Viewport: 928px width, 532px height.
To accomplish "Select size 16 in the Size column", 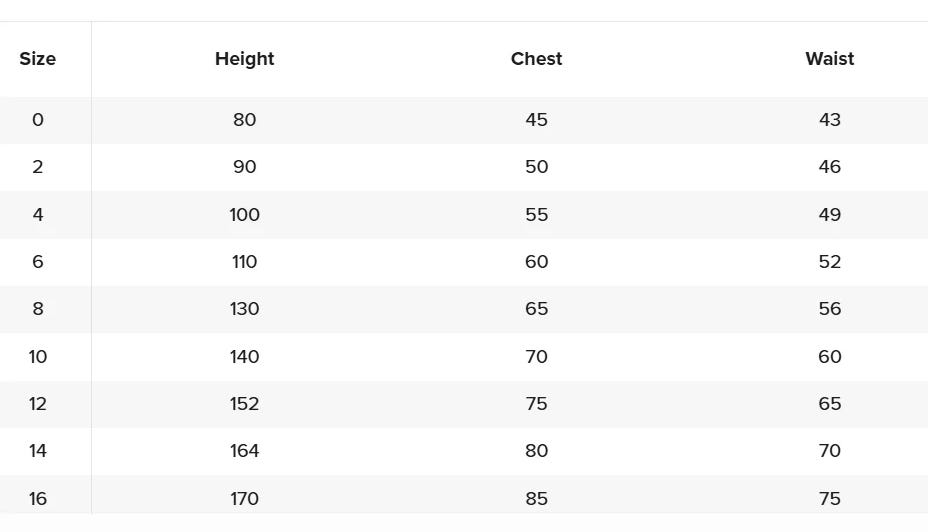I will click(x=38, y=498).
